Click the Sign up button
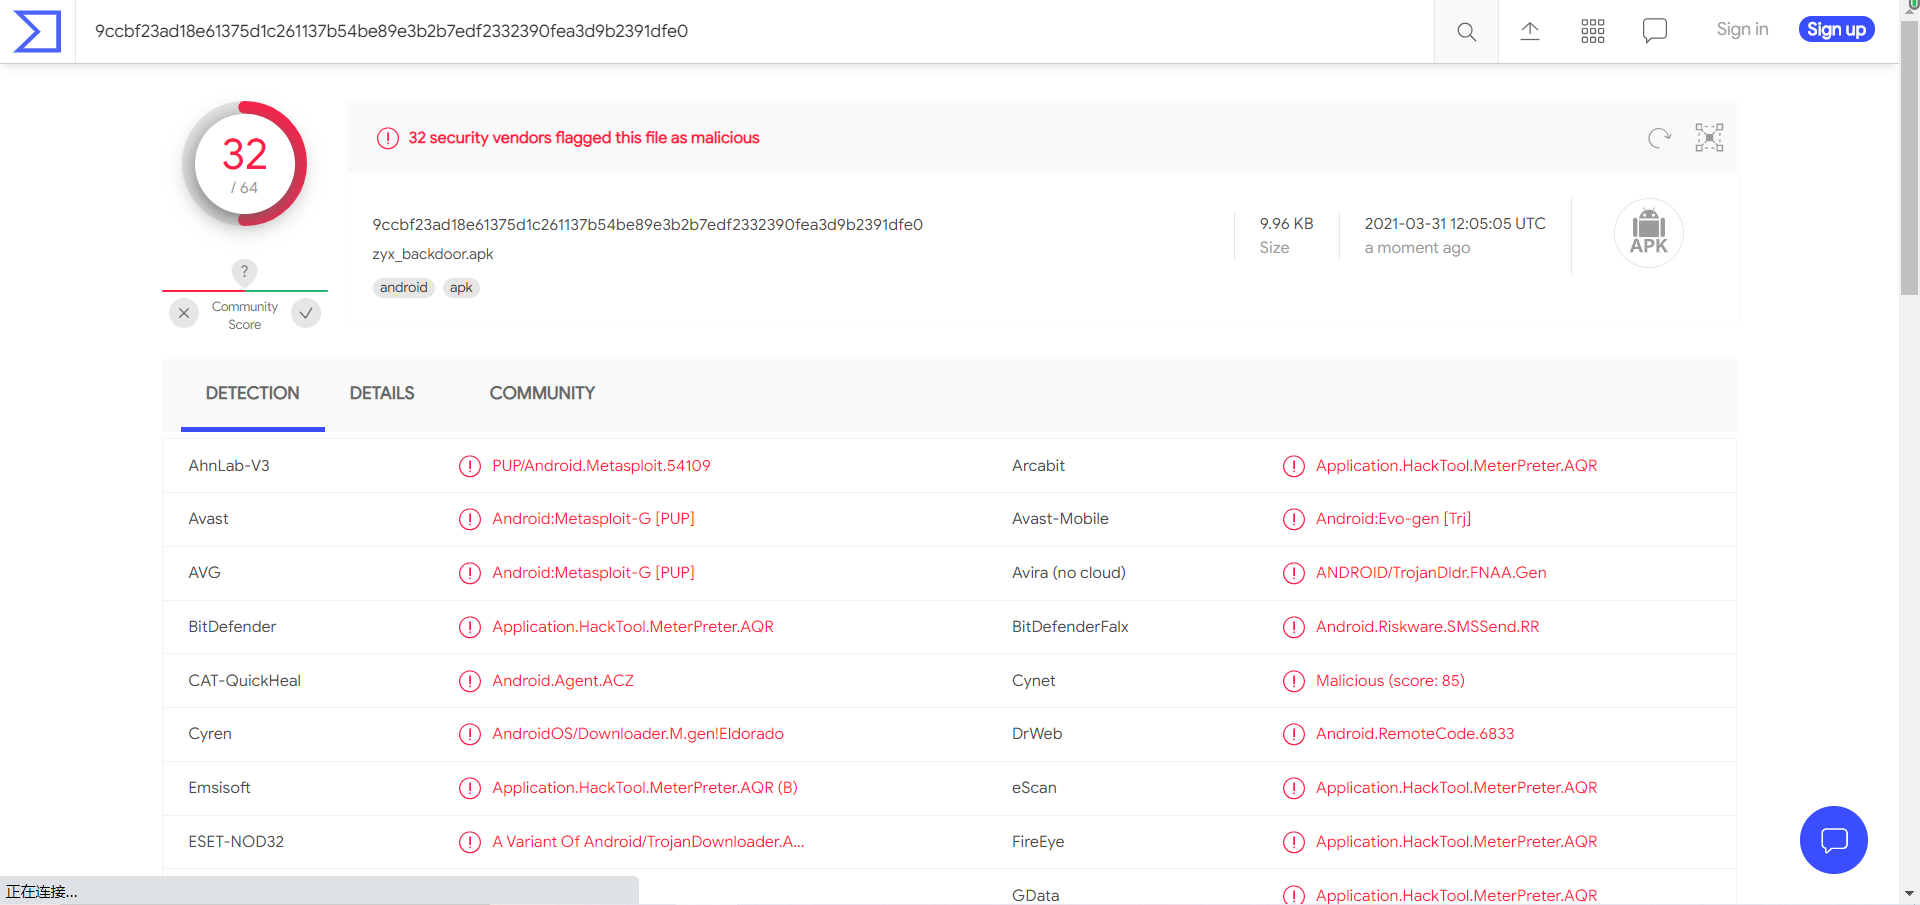Viewport: 1920px width, 905px height. [1836, 30]
